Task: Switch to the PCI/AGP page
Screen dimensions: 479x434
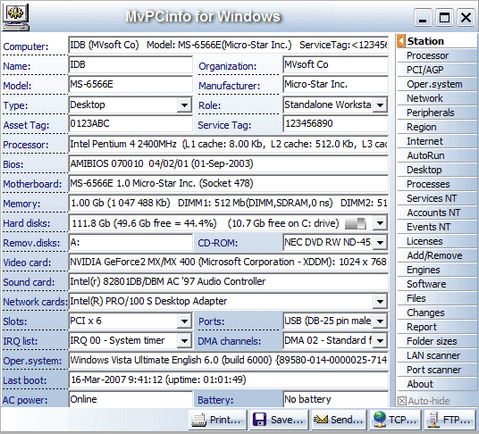Action: [x=437, y=70]
